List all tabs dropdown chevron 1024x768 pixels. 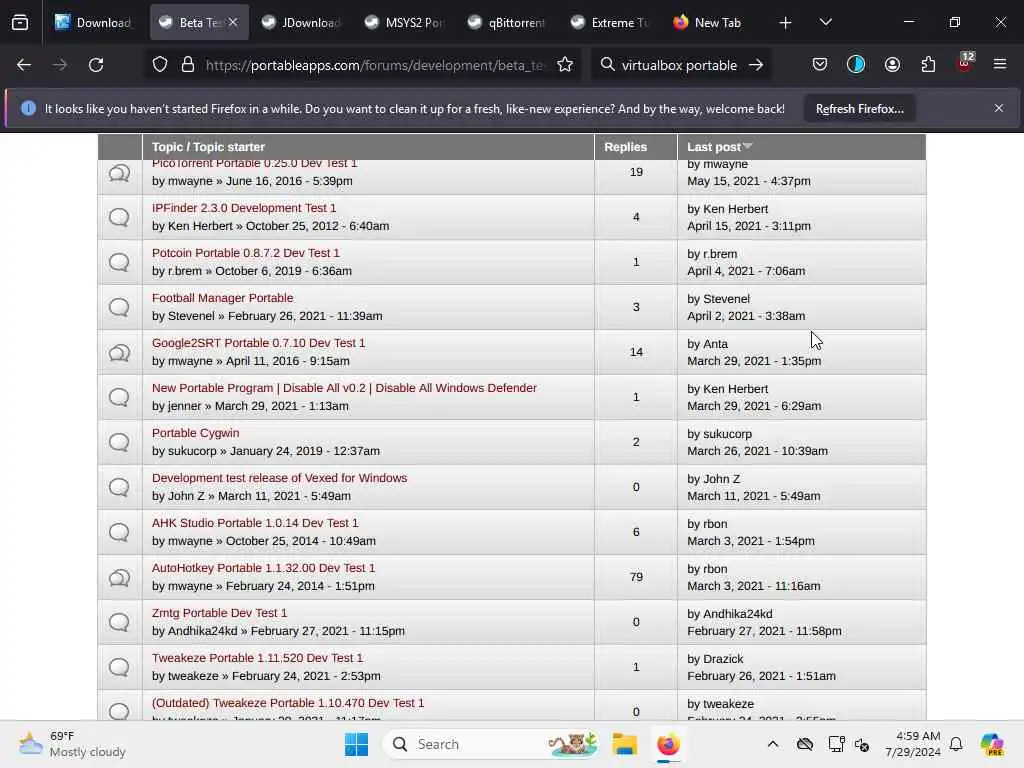[825, 22]
